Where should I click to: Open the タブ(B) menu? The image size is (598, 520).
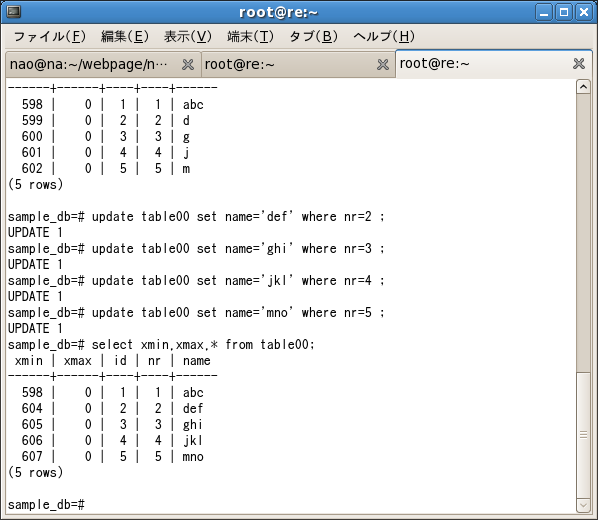pyautogui.click(x=313, y=37)
